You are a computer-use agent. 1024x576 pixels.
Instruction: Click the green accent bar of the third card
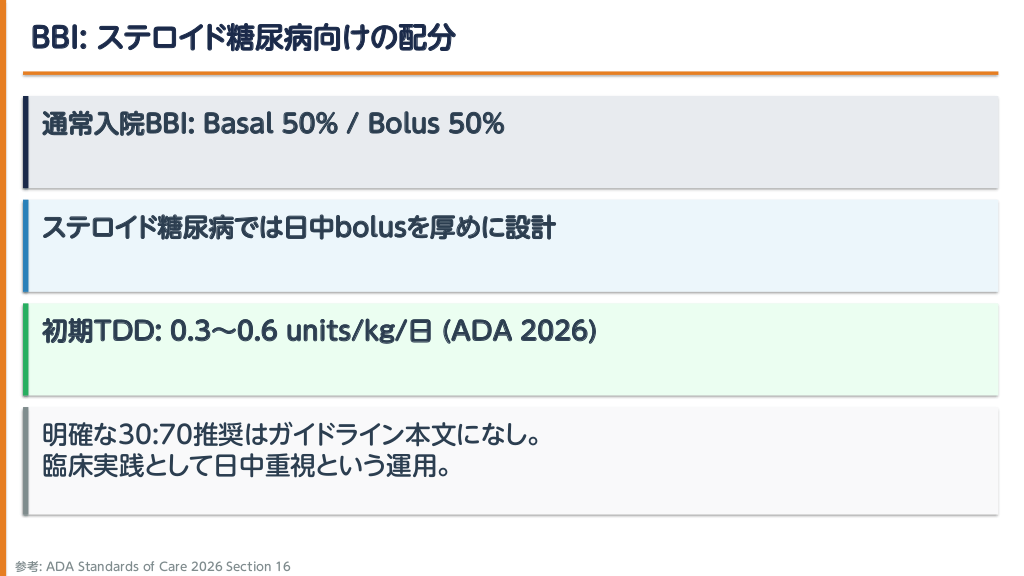tap(26, 350)
